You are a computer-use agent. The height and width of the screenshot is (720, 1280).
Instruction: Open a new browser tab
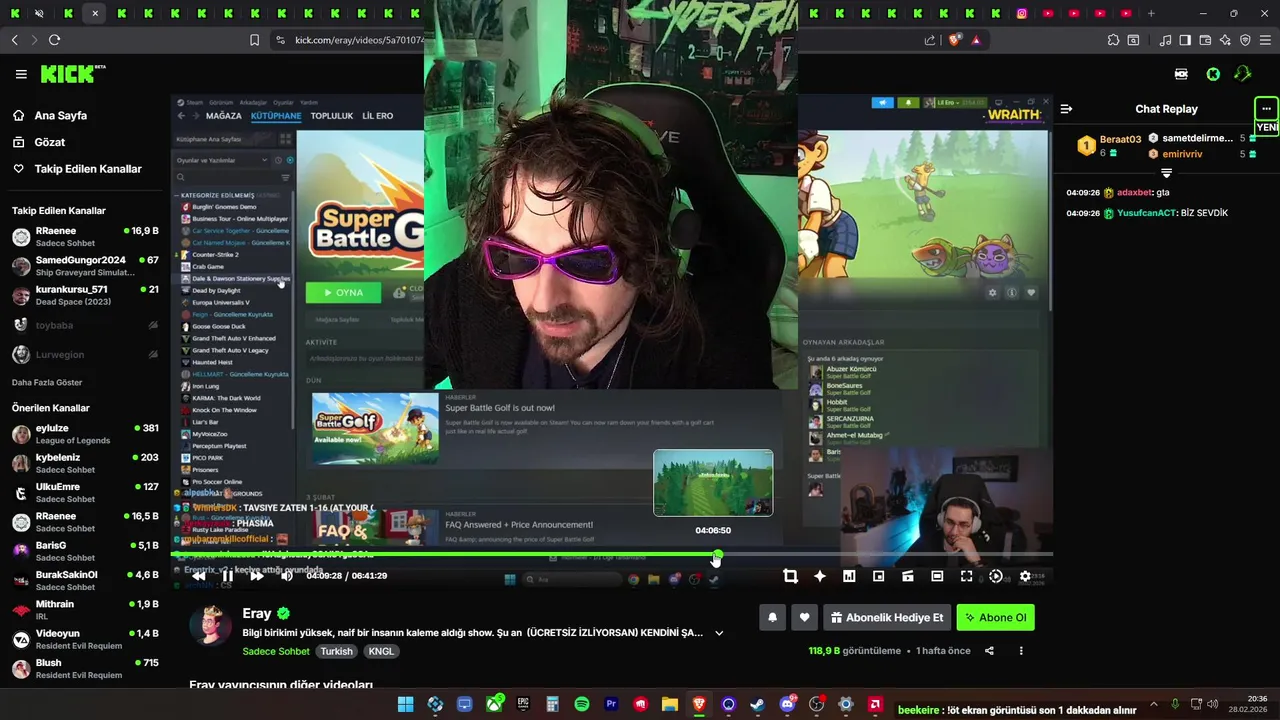[x=1151, y=13]
